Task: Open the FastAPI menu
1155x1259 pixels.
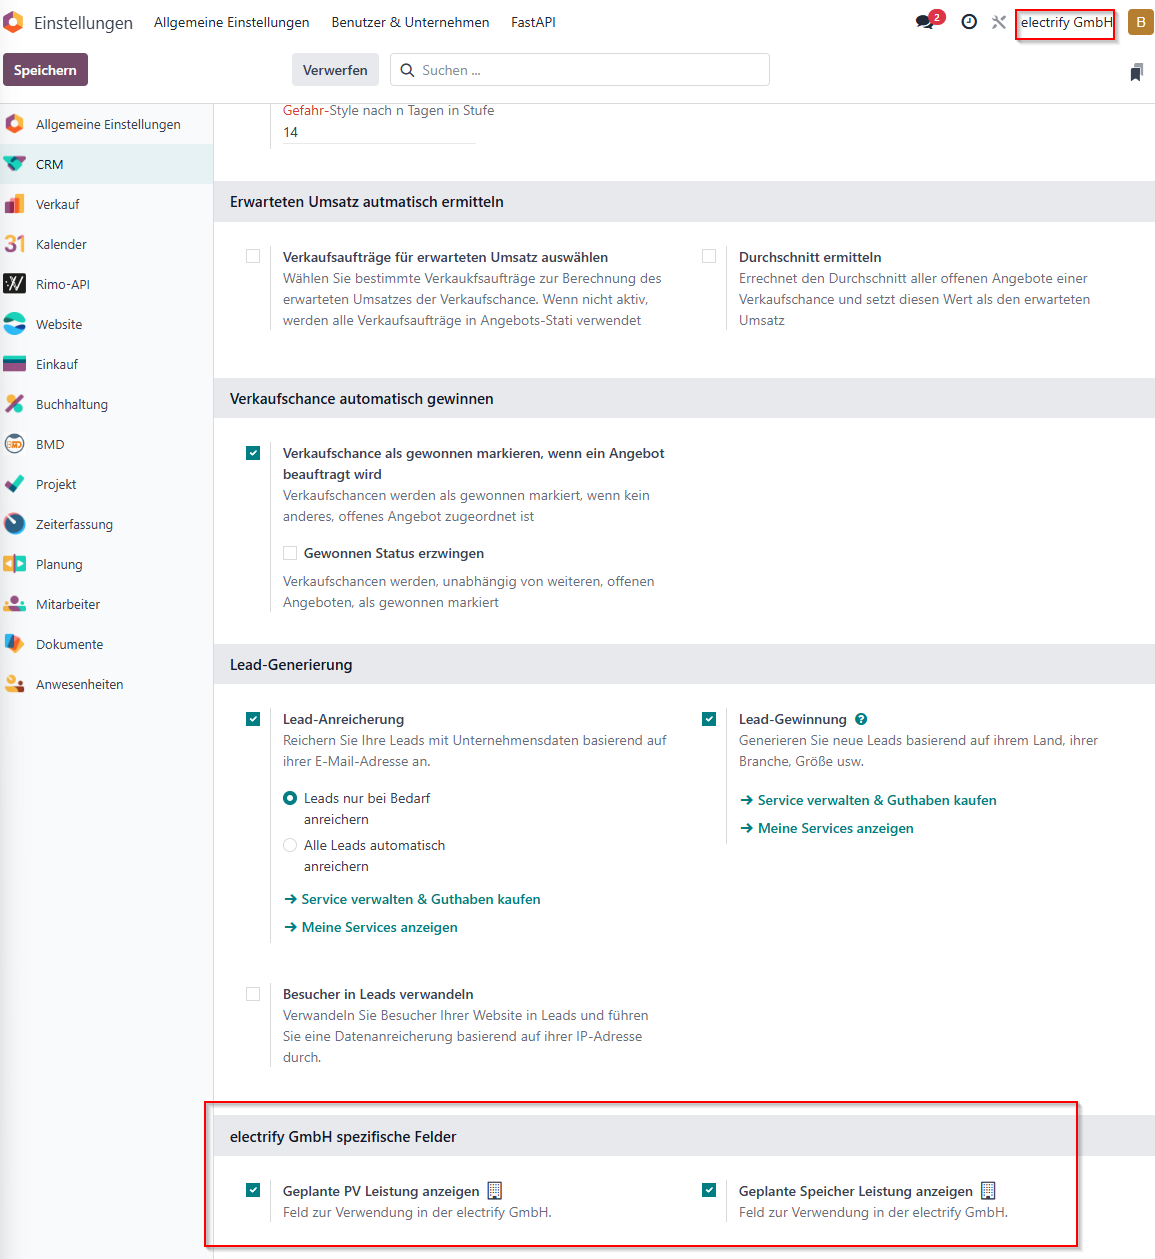Action: pos(533,22)
